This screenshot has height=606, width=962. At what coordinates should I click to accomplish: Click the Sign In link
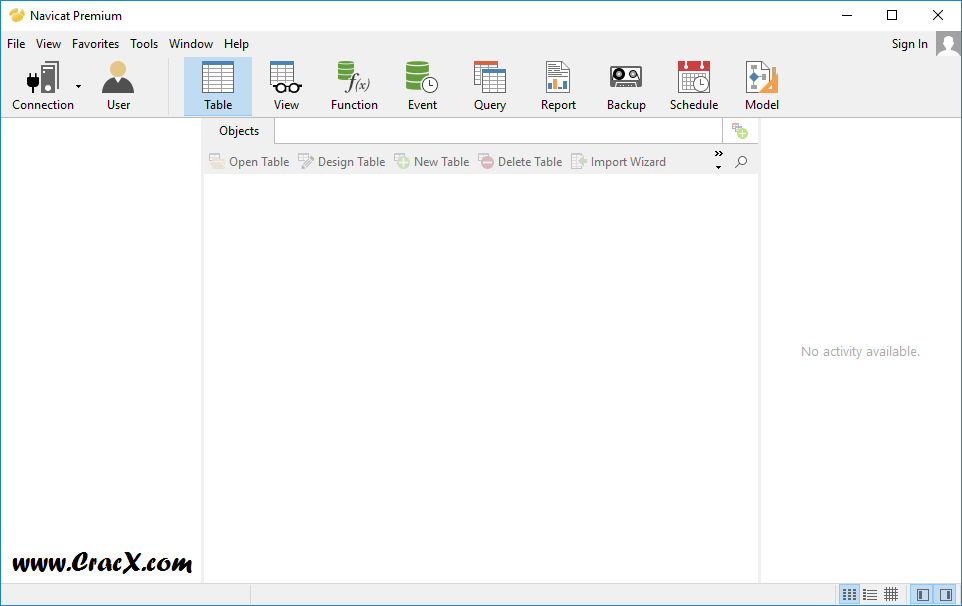coord(909,44)
